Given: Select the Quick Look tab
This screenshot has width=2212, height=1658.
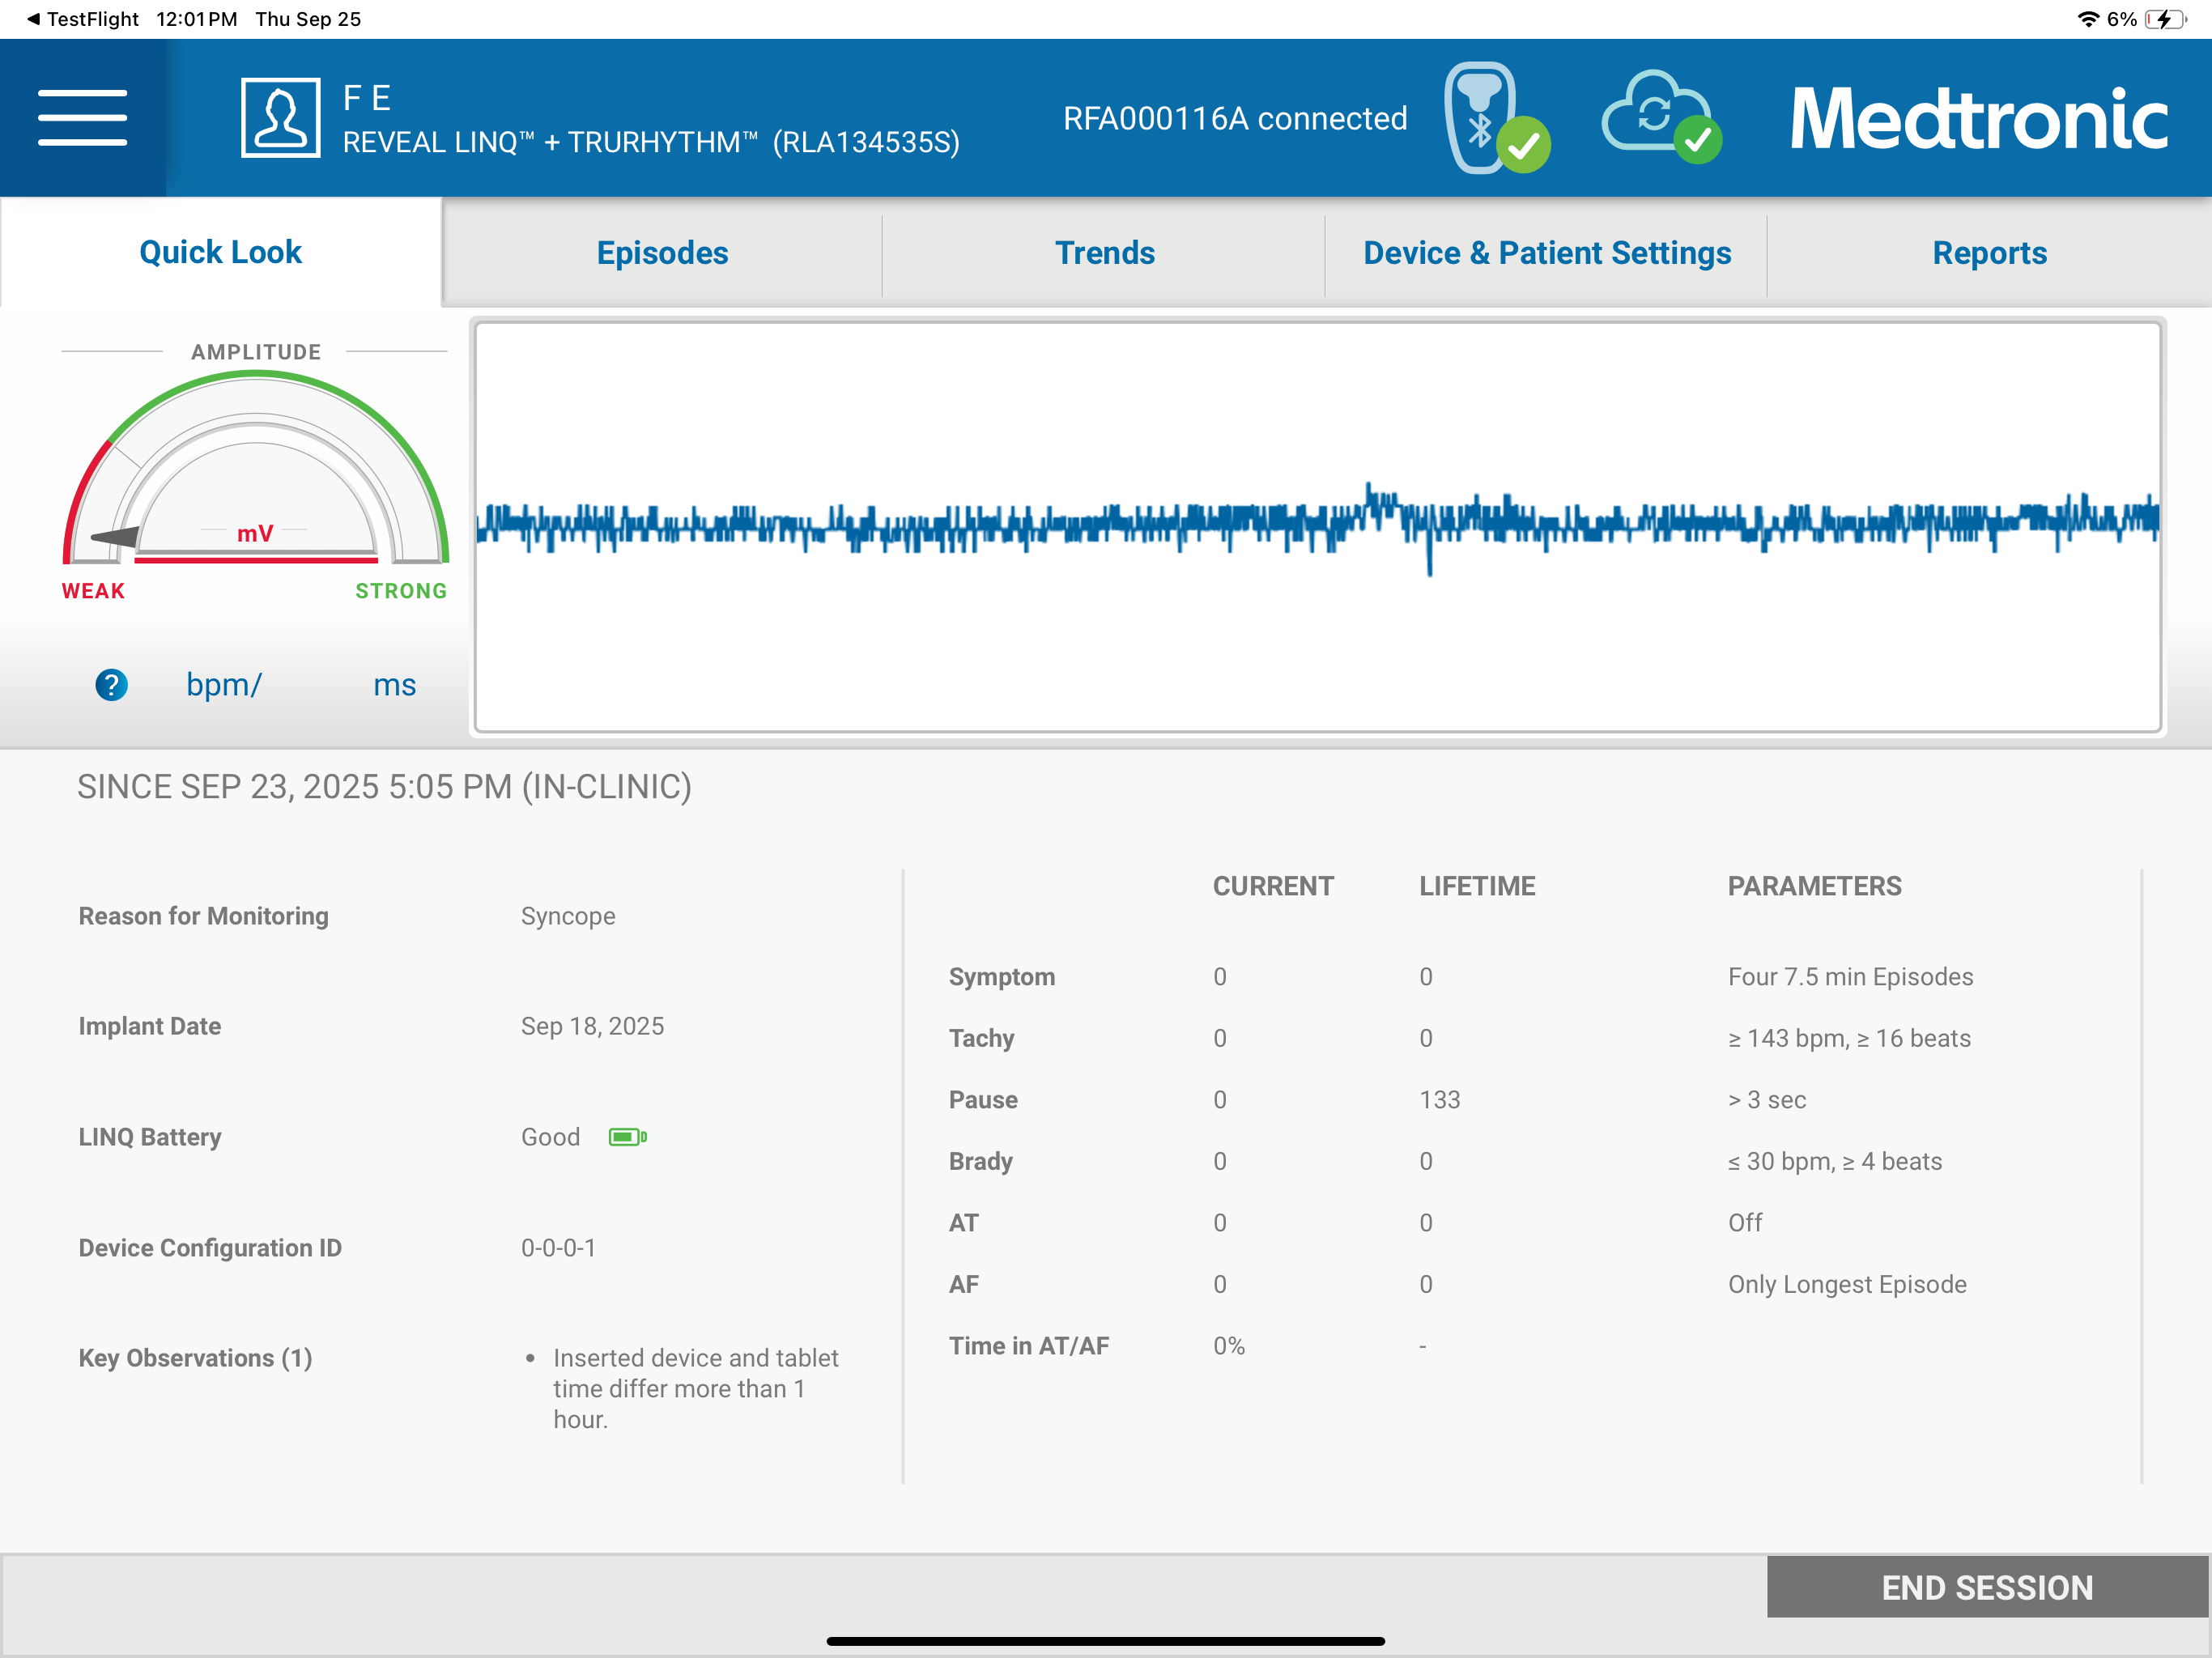Looking at the screenshot, I should 220,252.
